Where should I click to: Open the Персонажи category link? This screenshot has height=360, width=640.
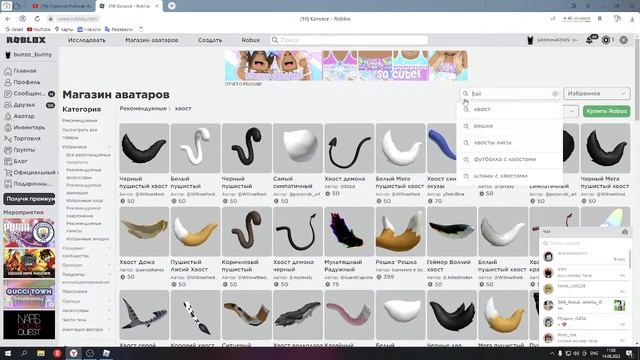[x=75, y=292]
